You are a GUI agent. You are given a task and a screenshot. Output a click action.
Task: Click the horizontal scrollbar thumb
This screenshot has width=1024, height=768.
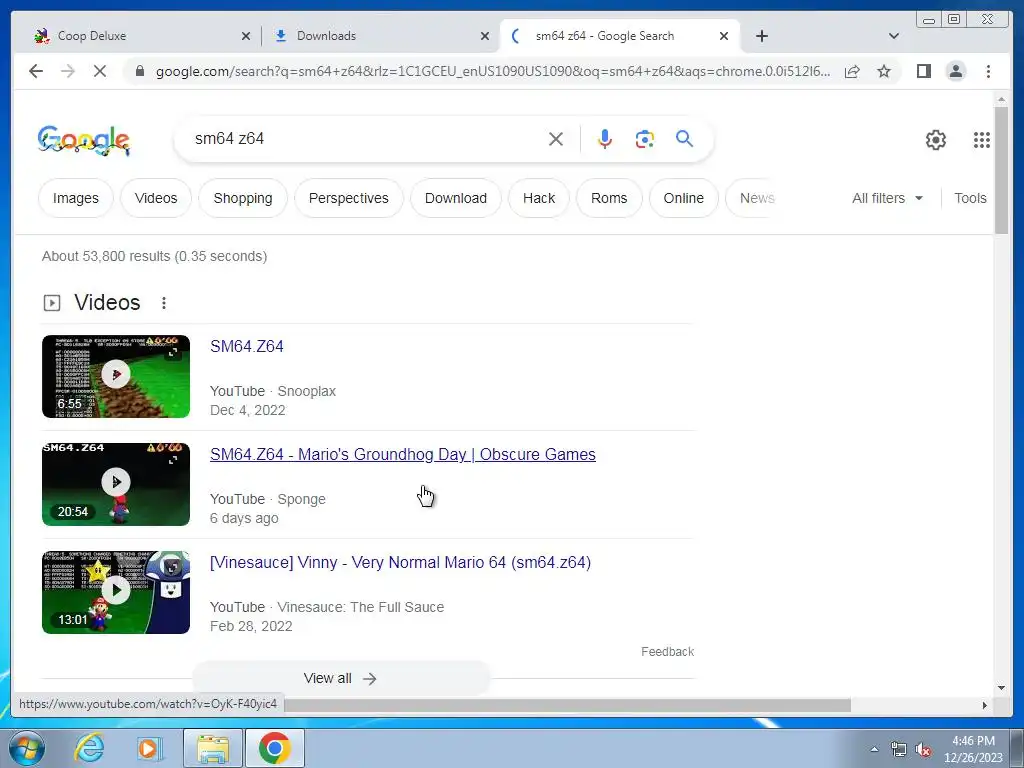coord(567,705)
